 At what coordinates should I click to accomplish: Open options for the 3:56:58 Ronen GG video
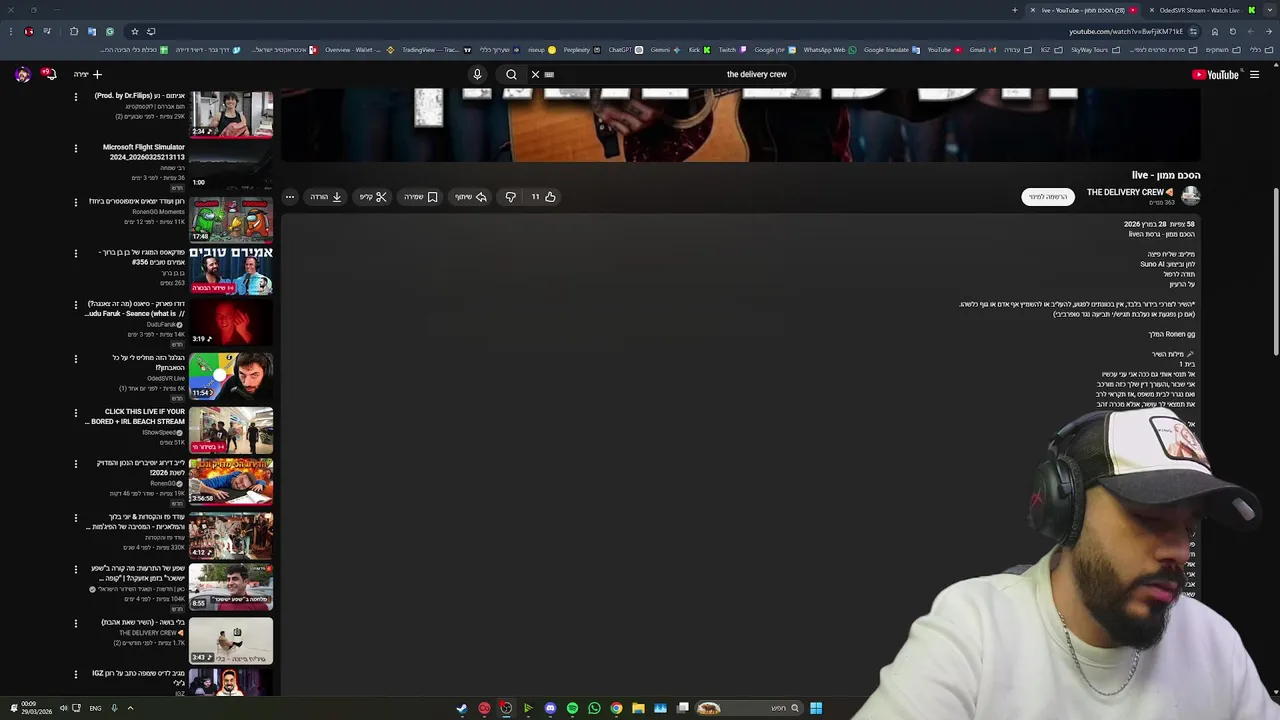(75, 464)
